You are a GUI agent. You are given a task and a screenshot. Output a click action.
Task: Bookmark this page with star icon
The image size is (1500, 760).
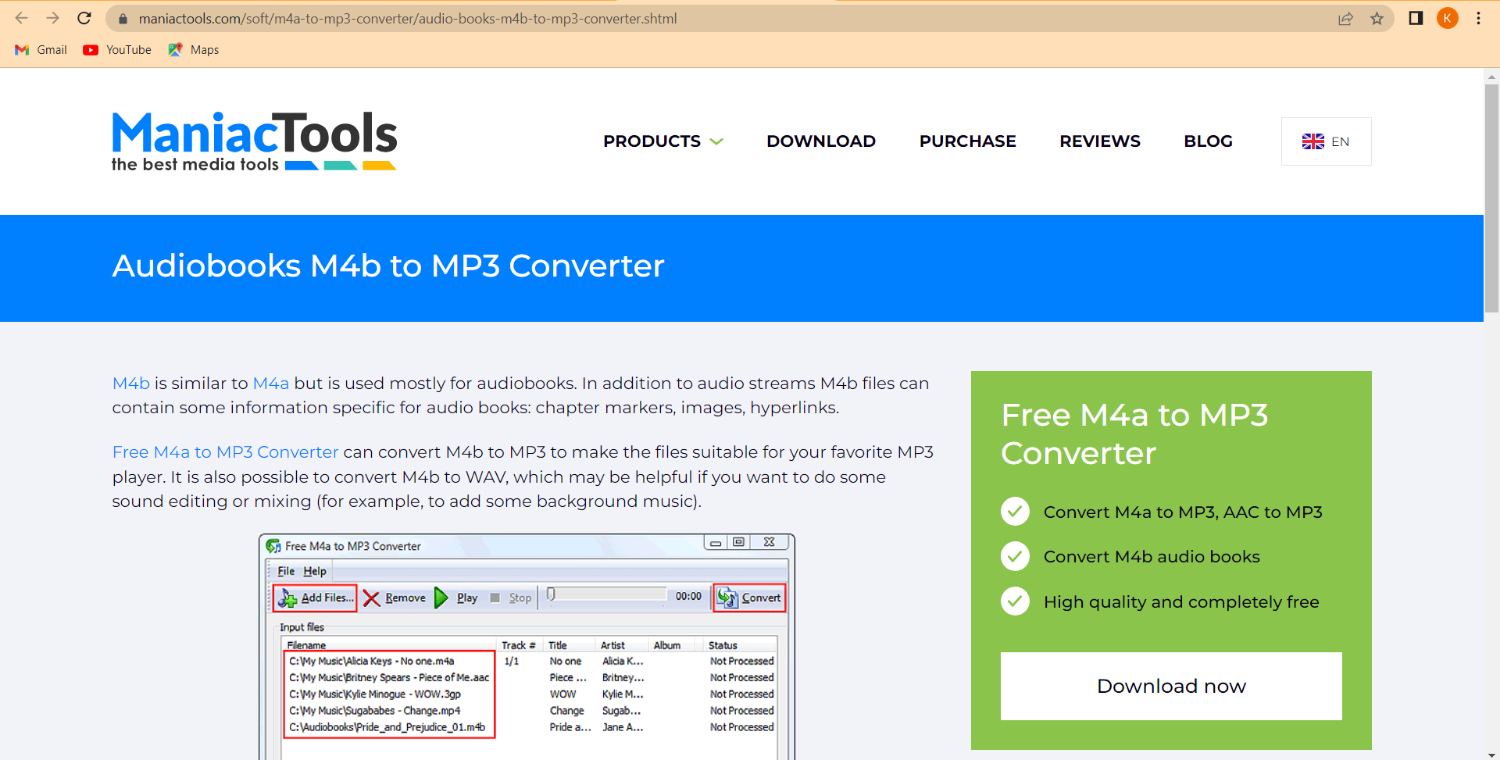(1377, 18)
